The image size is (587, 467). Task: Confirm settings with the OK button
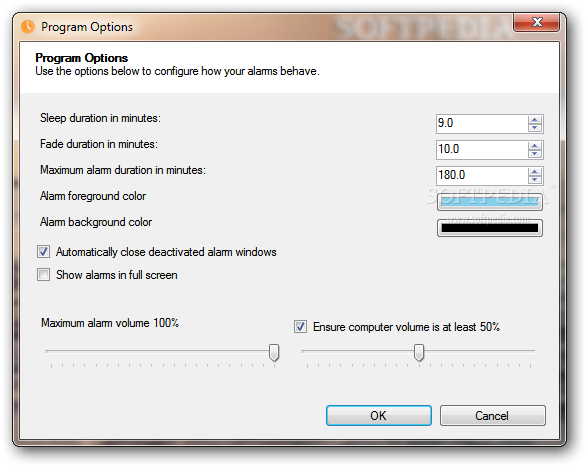379,415
